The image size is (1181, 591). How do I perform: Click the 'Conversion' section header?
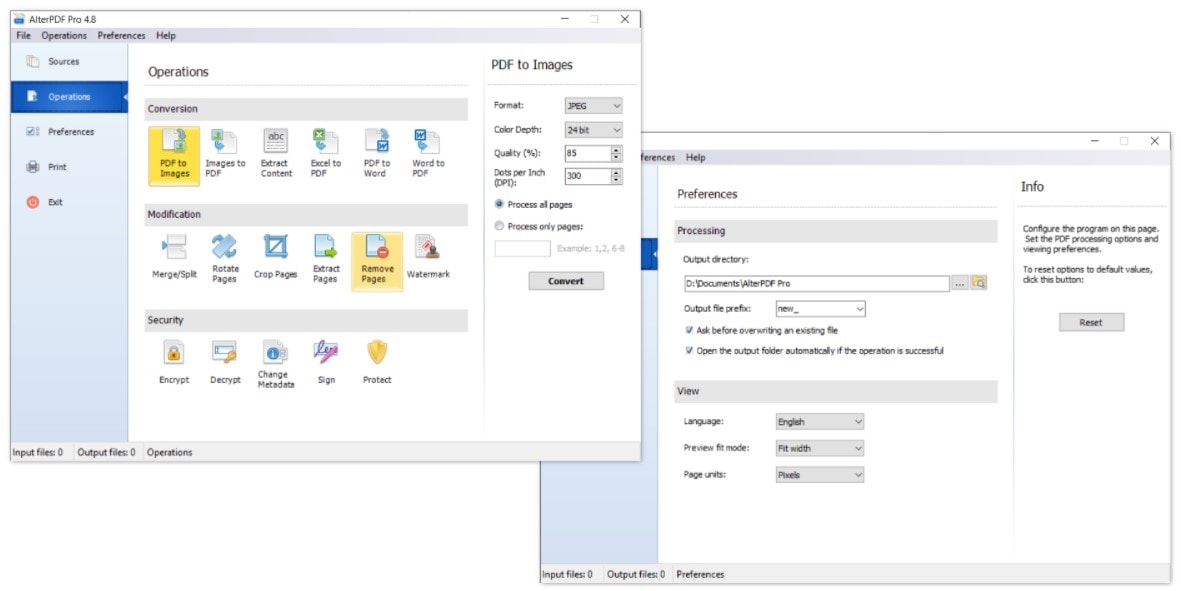coord(307,108)
